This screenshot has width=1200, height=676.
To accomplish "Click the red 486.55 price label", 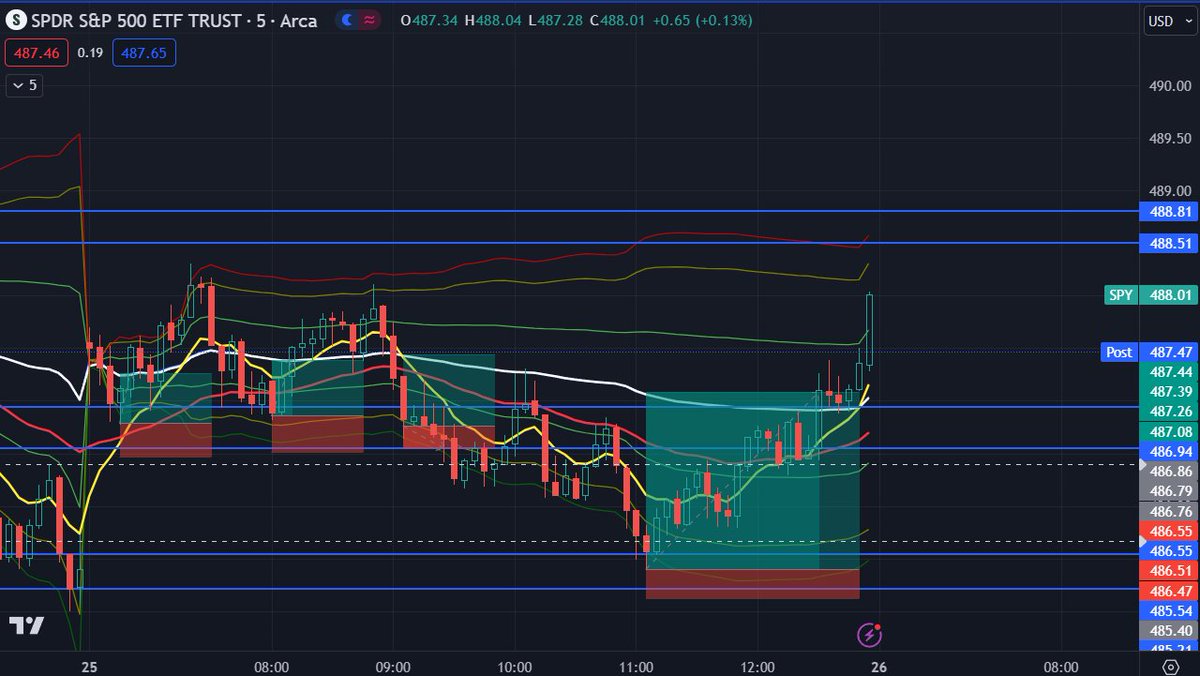I will (x=1169, y=531).
